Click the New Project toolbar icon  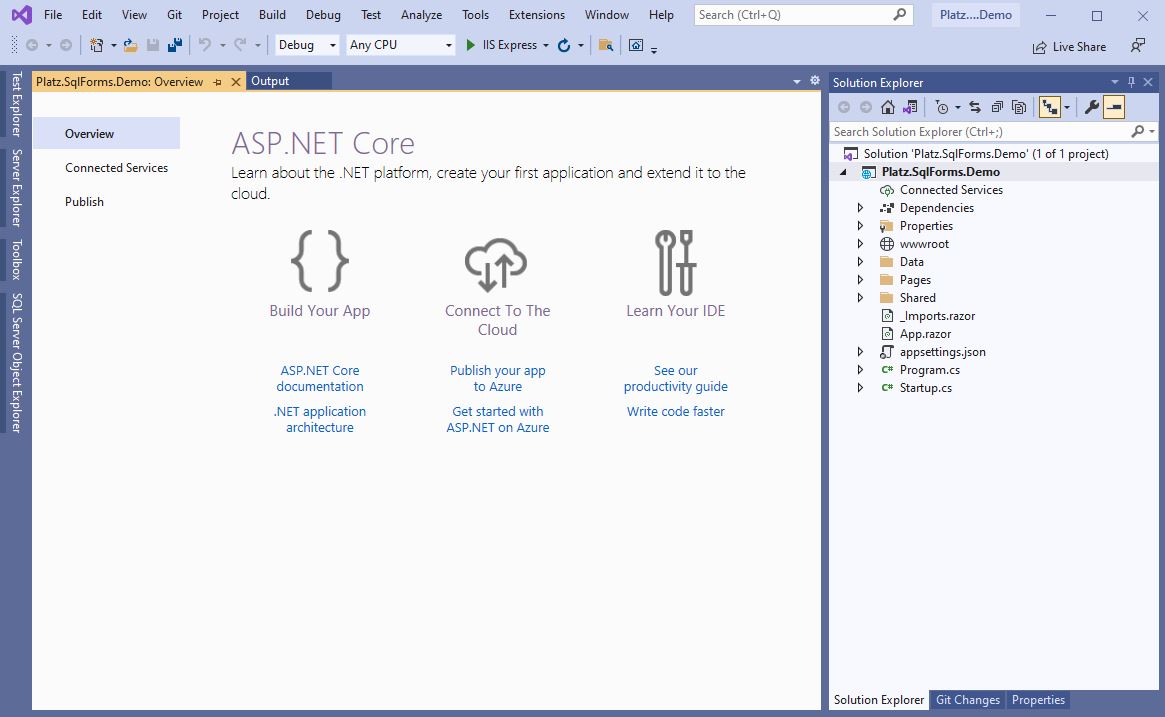pos(97,45)
